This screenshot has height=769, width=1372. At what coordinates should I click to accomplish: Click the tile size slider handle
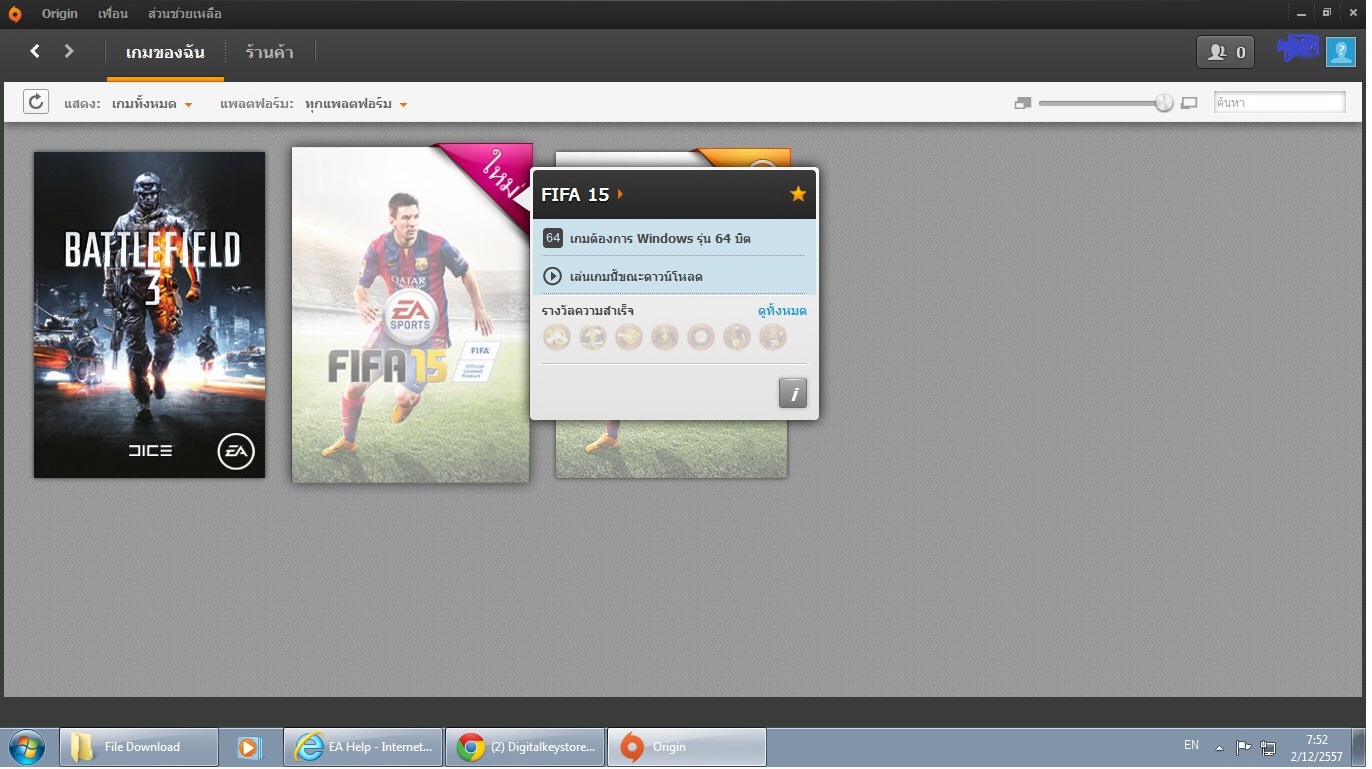point(1164,103)
